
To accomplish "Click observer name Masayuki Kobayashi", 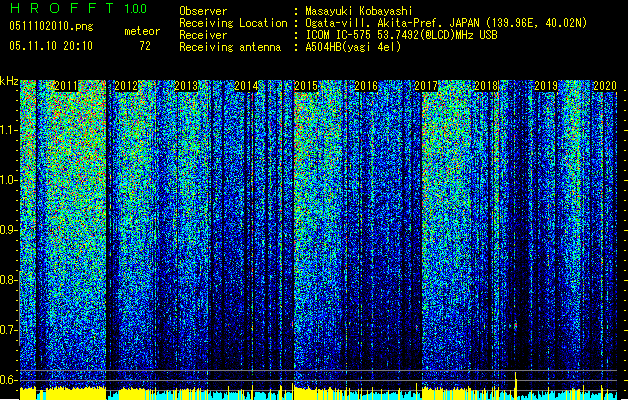I will [x=359, y=11].
